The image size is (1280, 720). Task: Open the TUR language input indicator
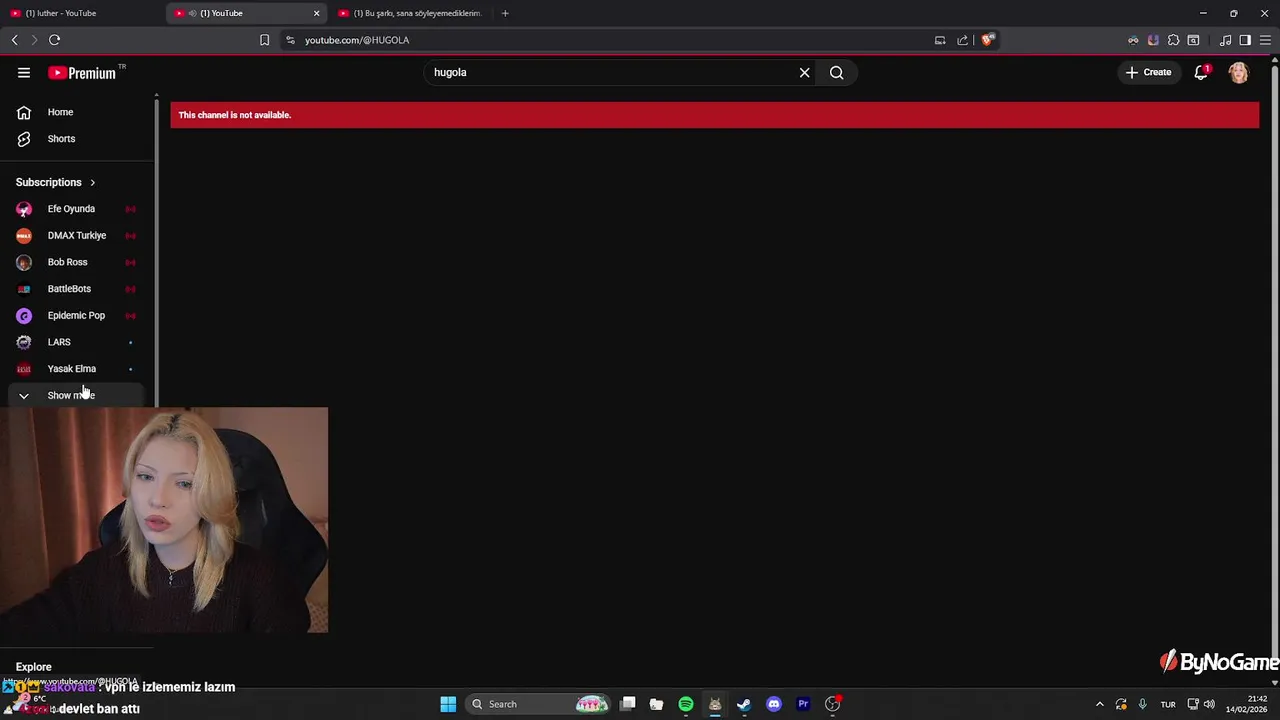click(x=1168, y=704)
